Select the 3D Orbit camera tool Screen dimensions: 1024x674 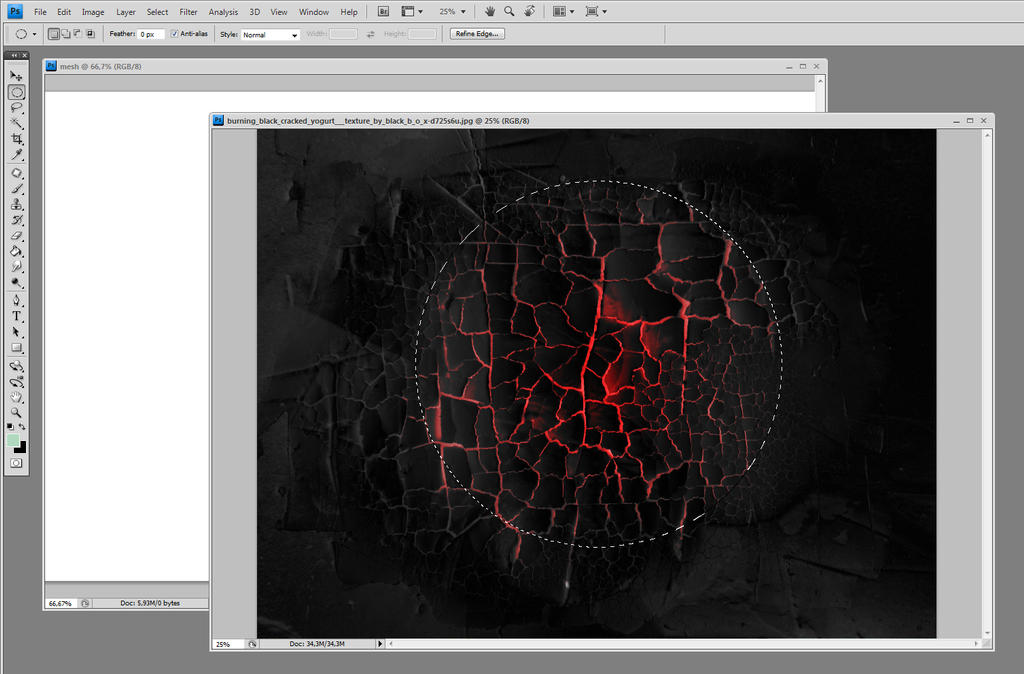(16, 382)
